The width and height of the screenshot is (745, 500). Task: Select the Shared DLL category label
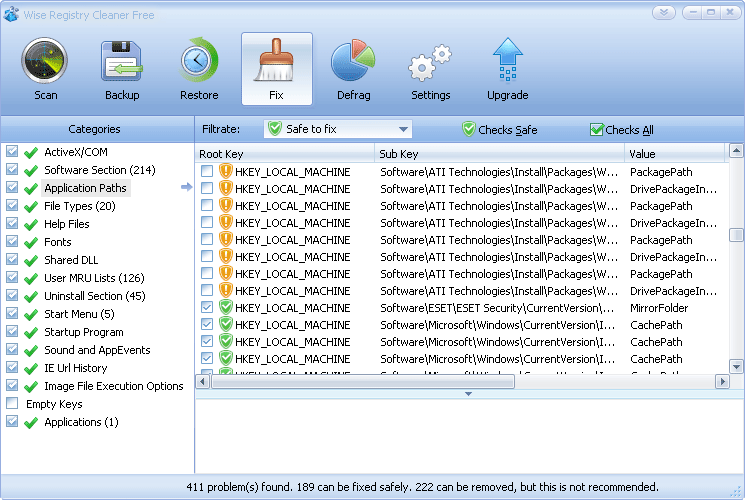(x=71, y=260)
